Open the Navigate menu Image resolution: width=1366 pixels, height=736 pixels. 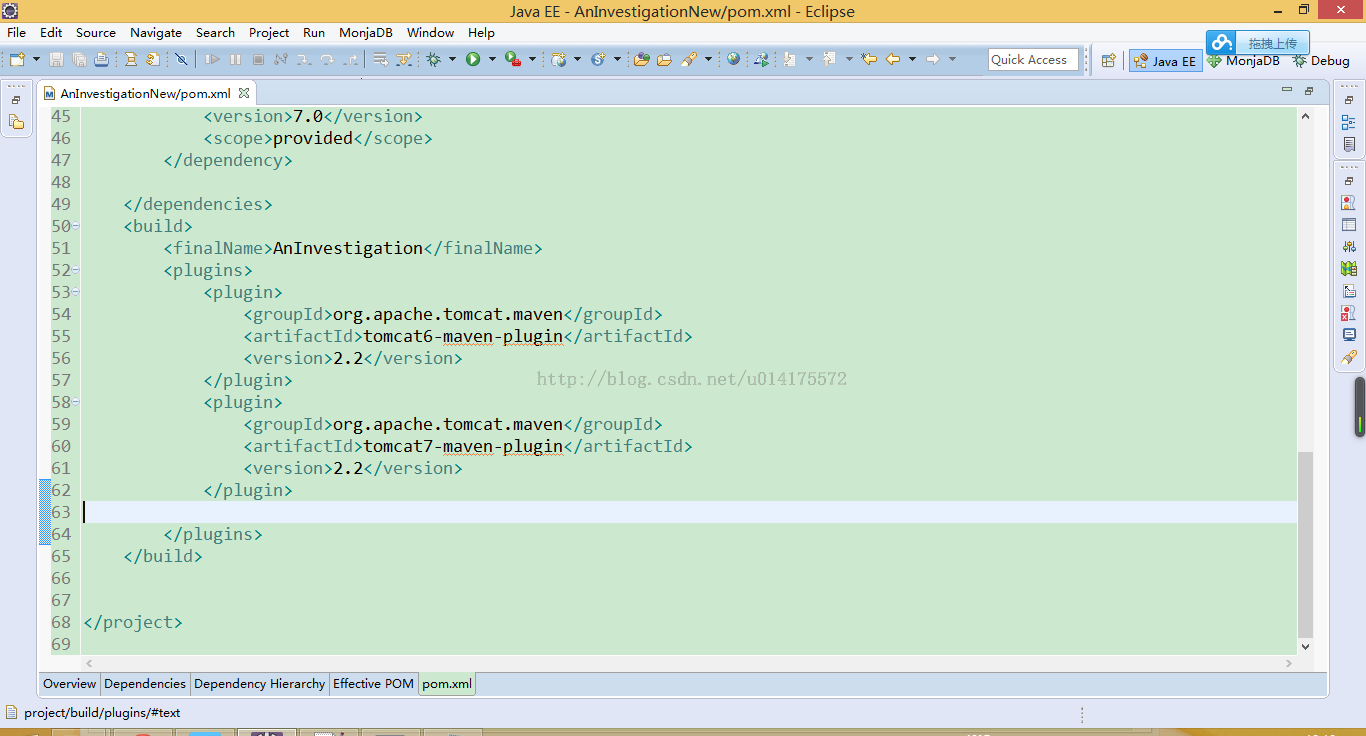point(156,33)
